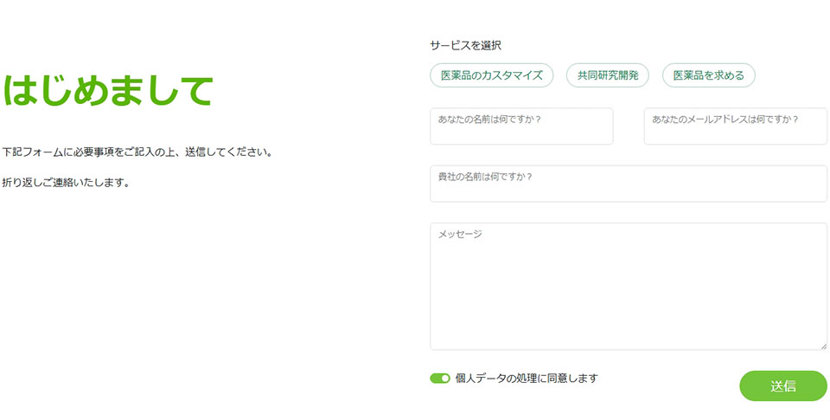Click the 下記フォームに必要事項をご記入 instruction text
The width and height of the screenshot is (830, 420).
tap(137, 153)
